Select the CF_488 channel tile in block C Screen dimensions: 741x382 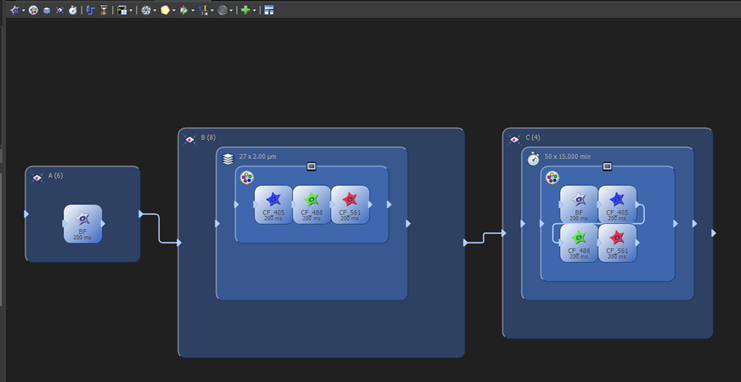(579, 243)
